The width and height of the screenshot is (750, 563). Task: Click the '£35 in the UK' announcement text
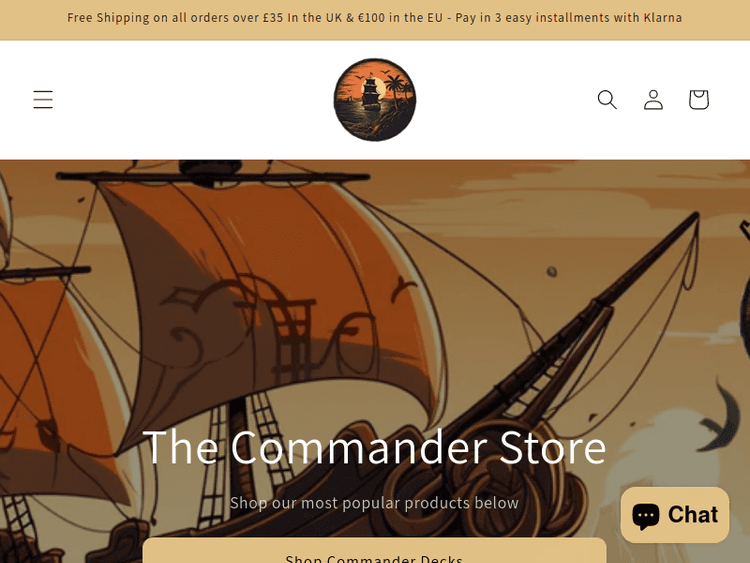point(302,18)
